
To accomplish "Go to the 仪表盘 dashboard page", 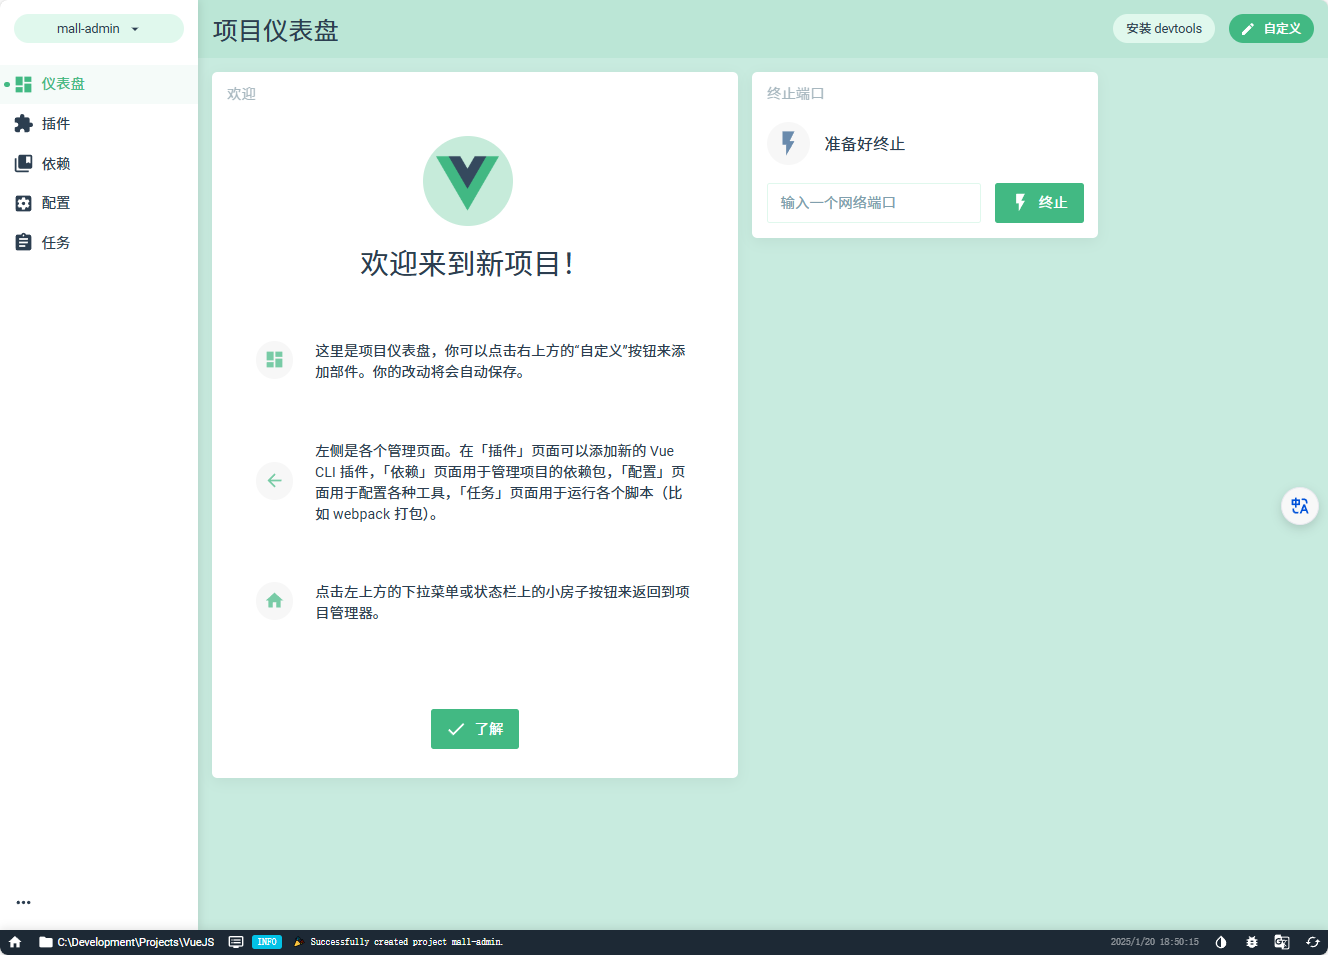I will click(99, 84).
